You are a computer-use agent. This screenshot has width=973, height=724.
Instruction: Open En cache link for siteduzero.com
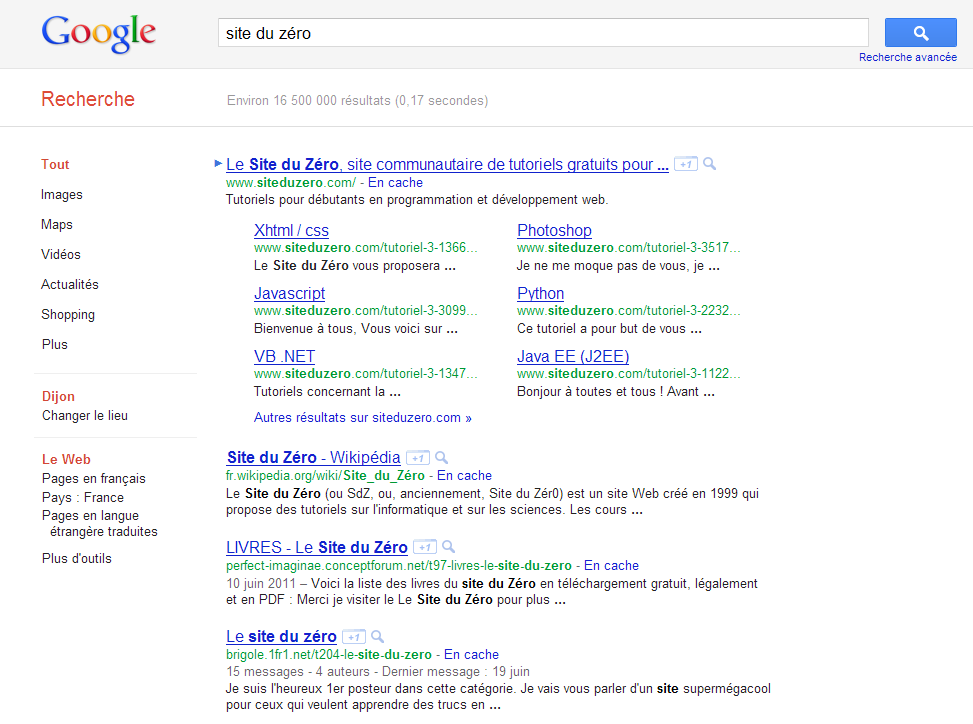395,182
